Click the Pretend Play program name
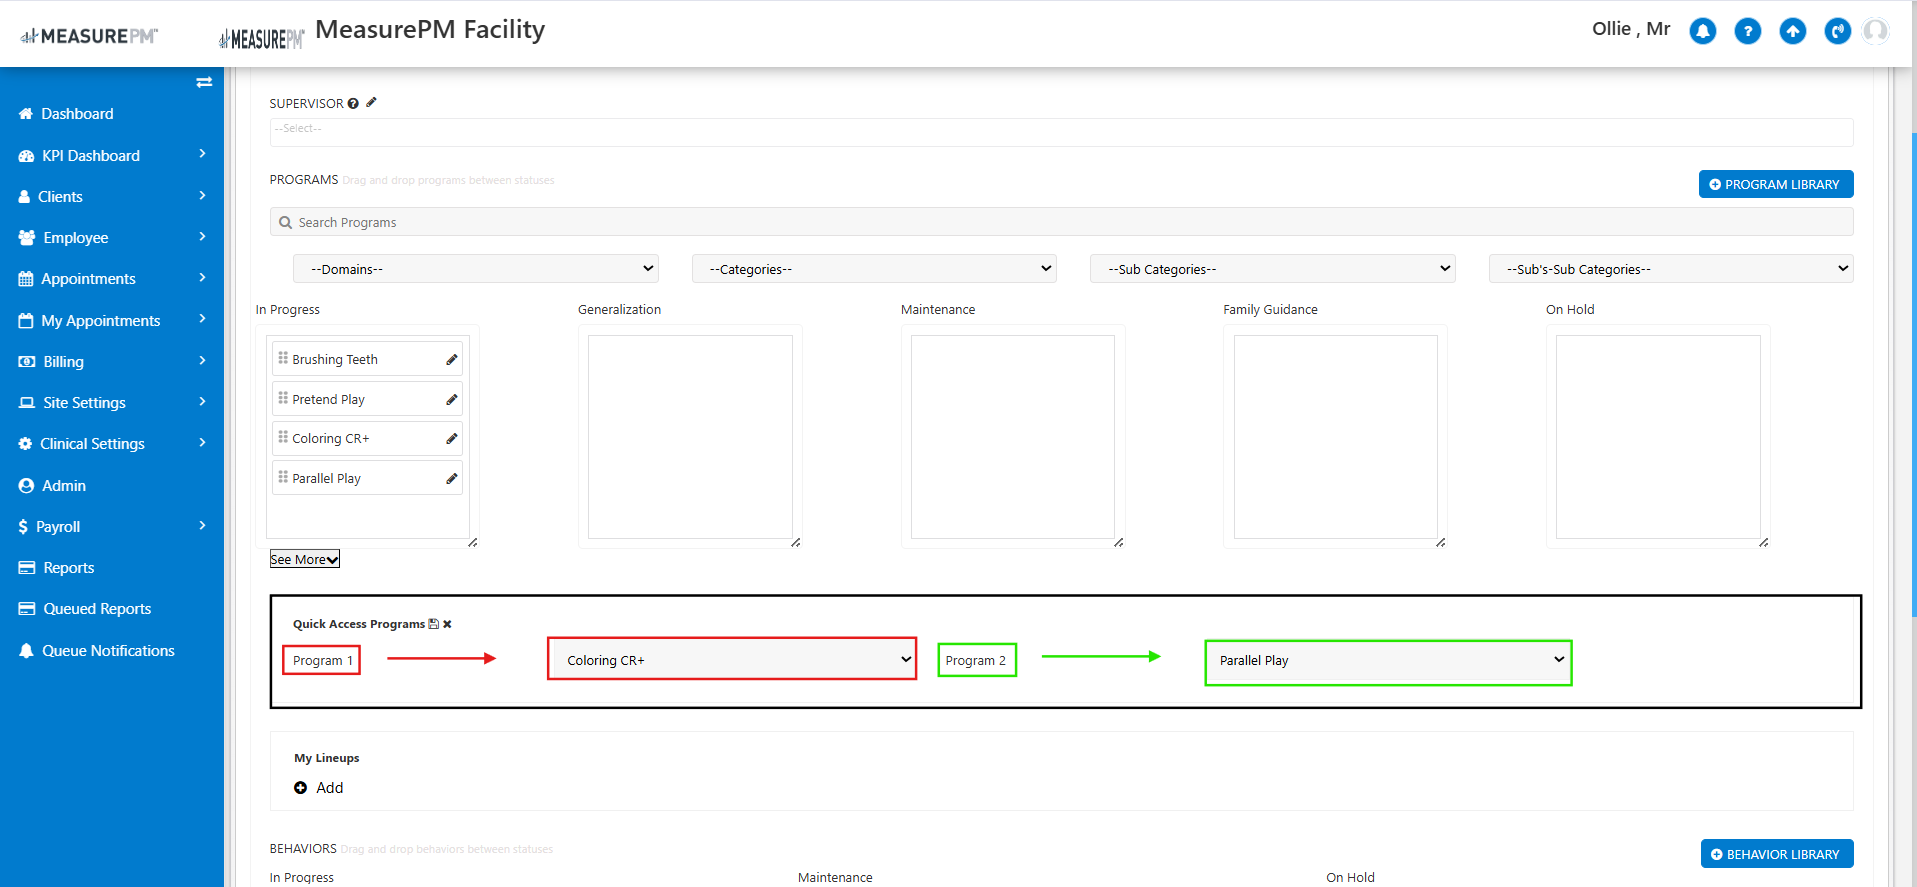 [329, 399]
